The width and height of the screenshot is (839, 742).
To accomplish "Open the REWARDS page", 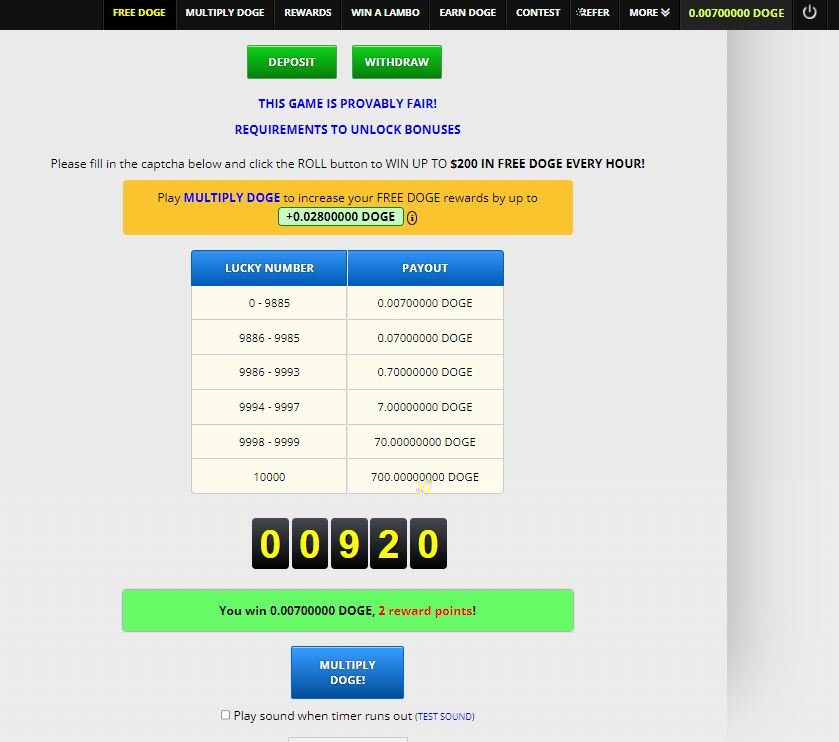I will point(307,13).
